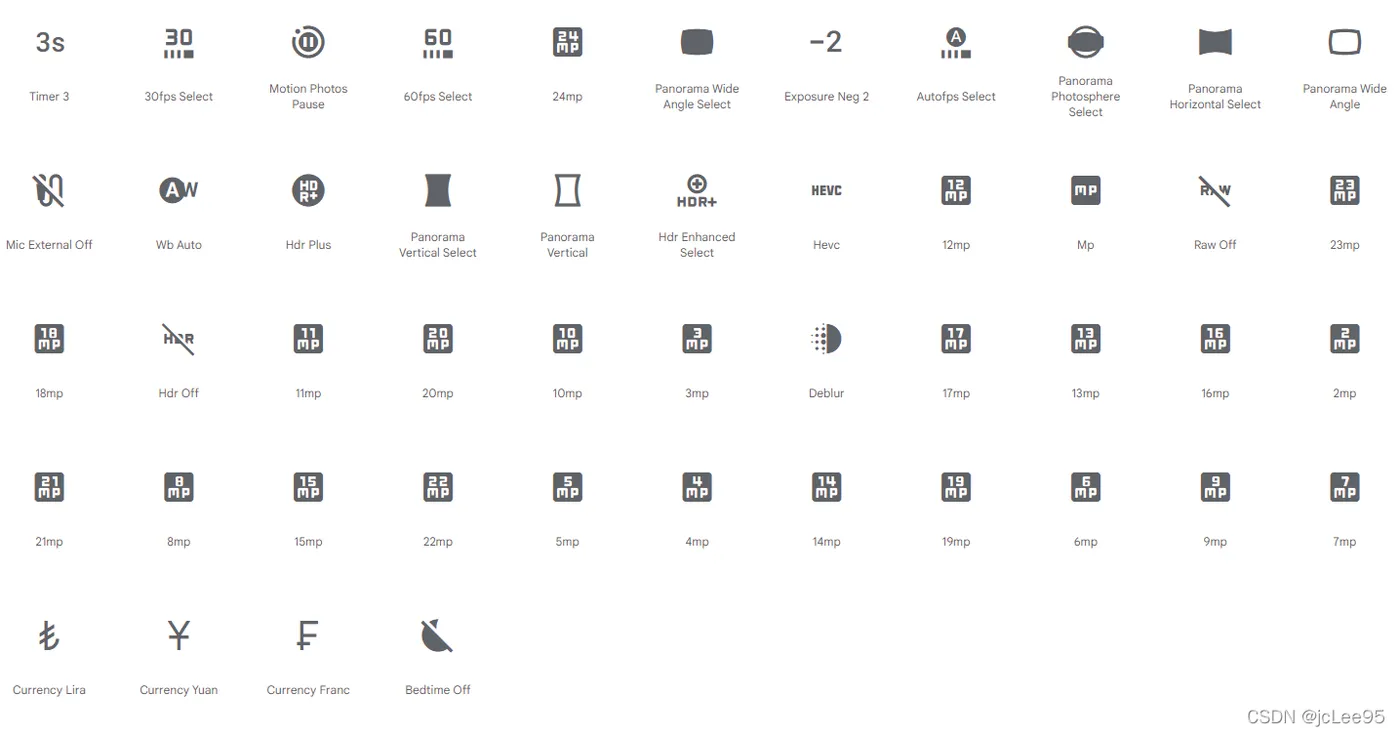Click the 'Motion Photos Pause' label text
The image size is (1400, 736).
[308, 96]
